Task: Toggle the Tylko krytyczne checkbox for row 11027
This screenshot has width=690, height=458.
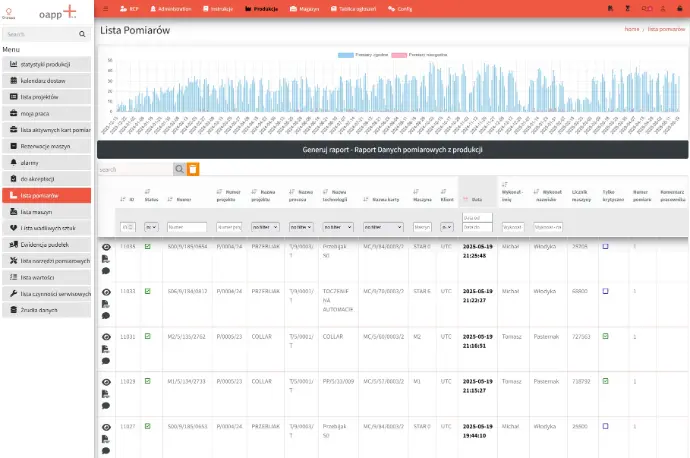Action: tap(606, 426)
